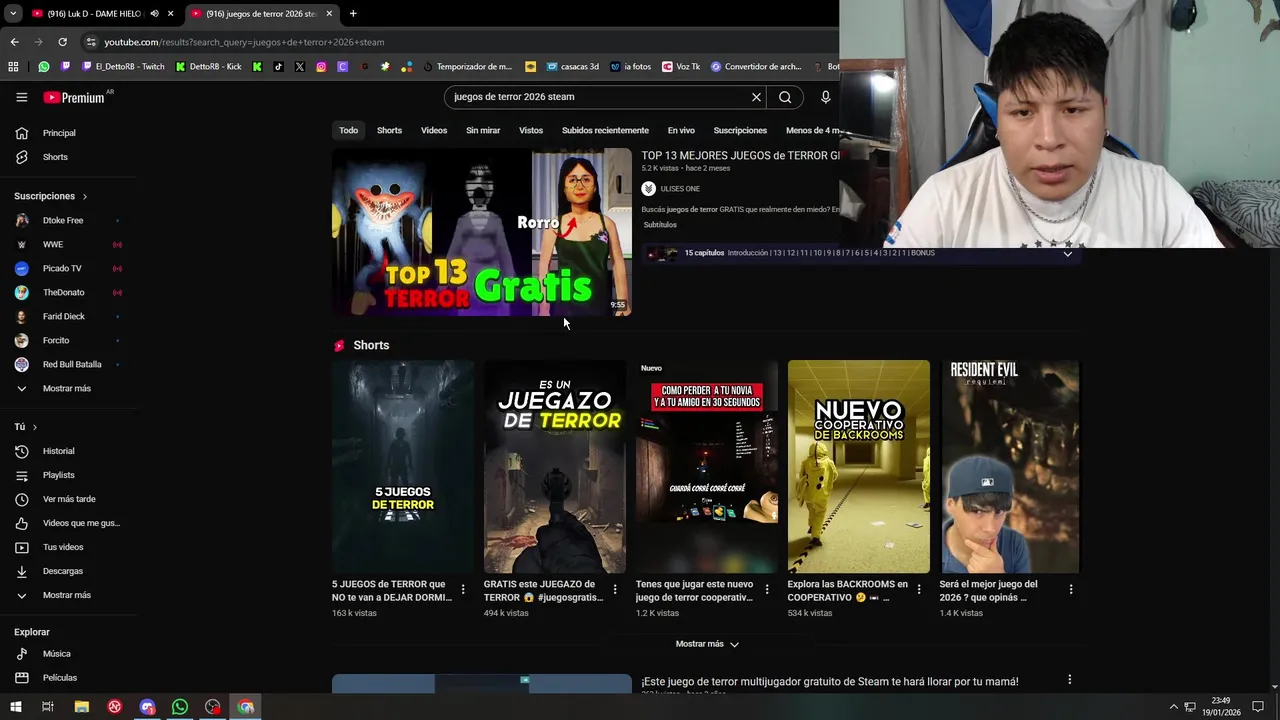Open the Windows Start menu
Viewport: 1280px width, 720px height.
(15, 707)
